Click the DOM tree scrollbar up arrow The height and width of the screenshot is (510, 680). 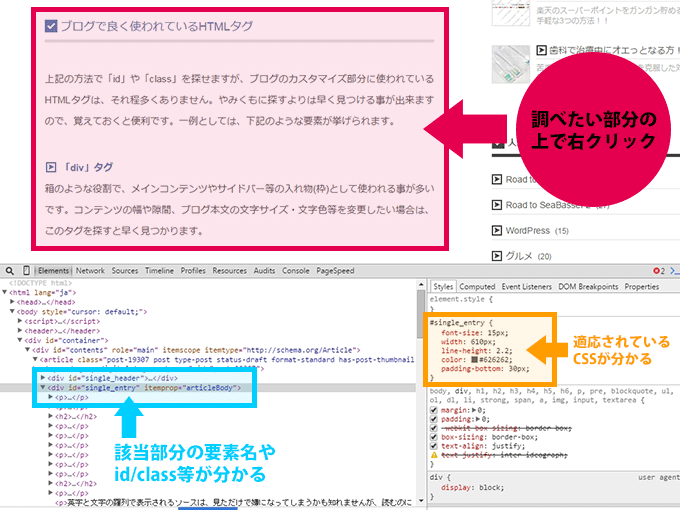click(x=421, y=285)
